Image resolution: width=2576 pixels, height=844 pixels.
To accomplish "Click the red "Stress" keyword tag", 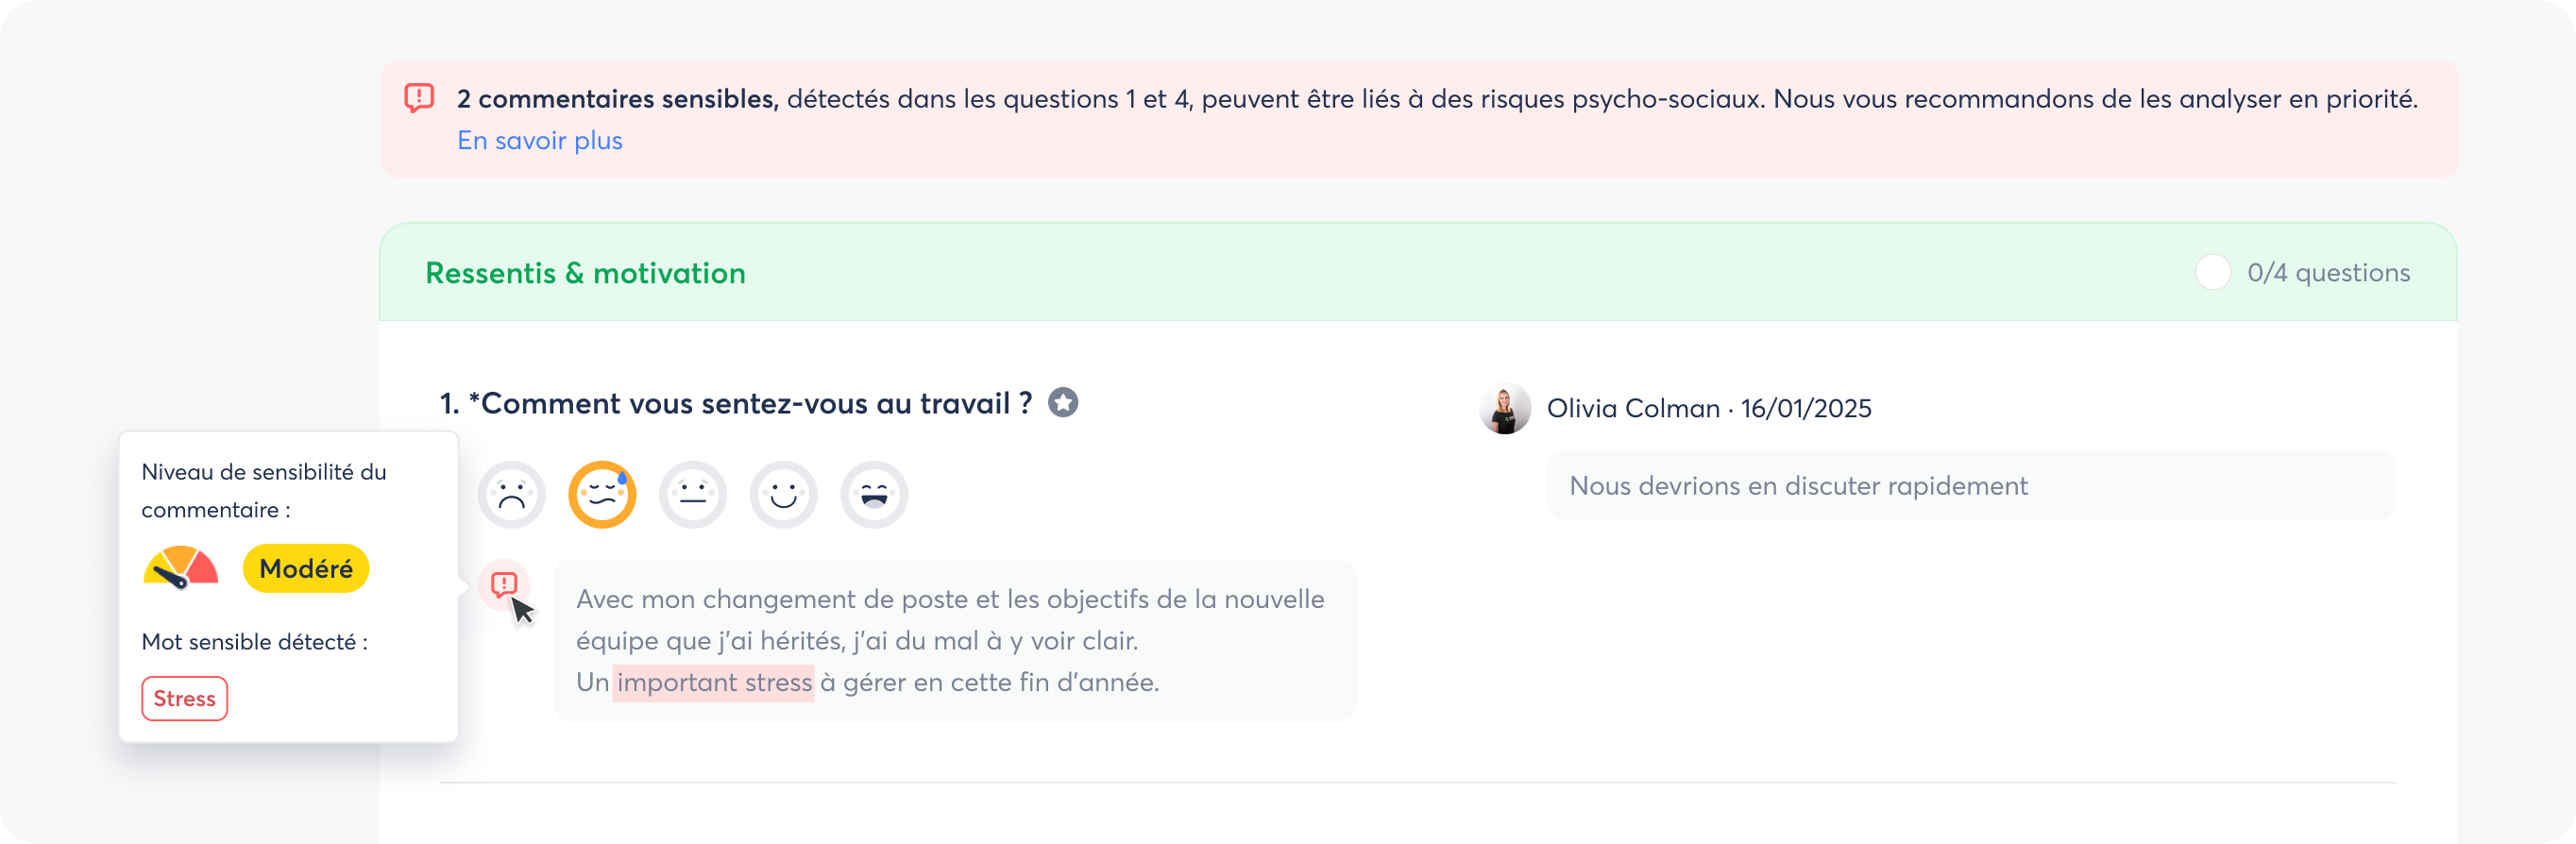I will coord(185,699).
